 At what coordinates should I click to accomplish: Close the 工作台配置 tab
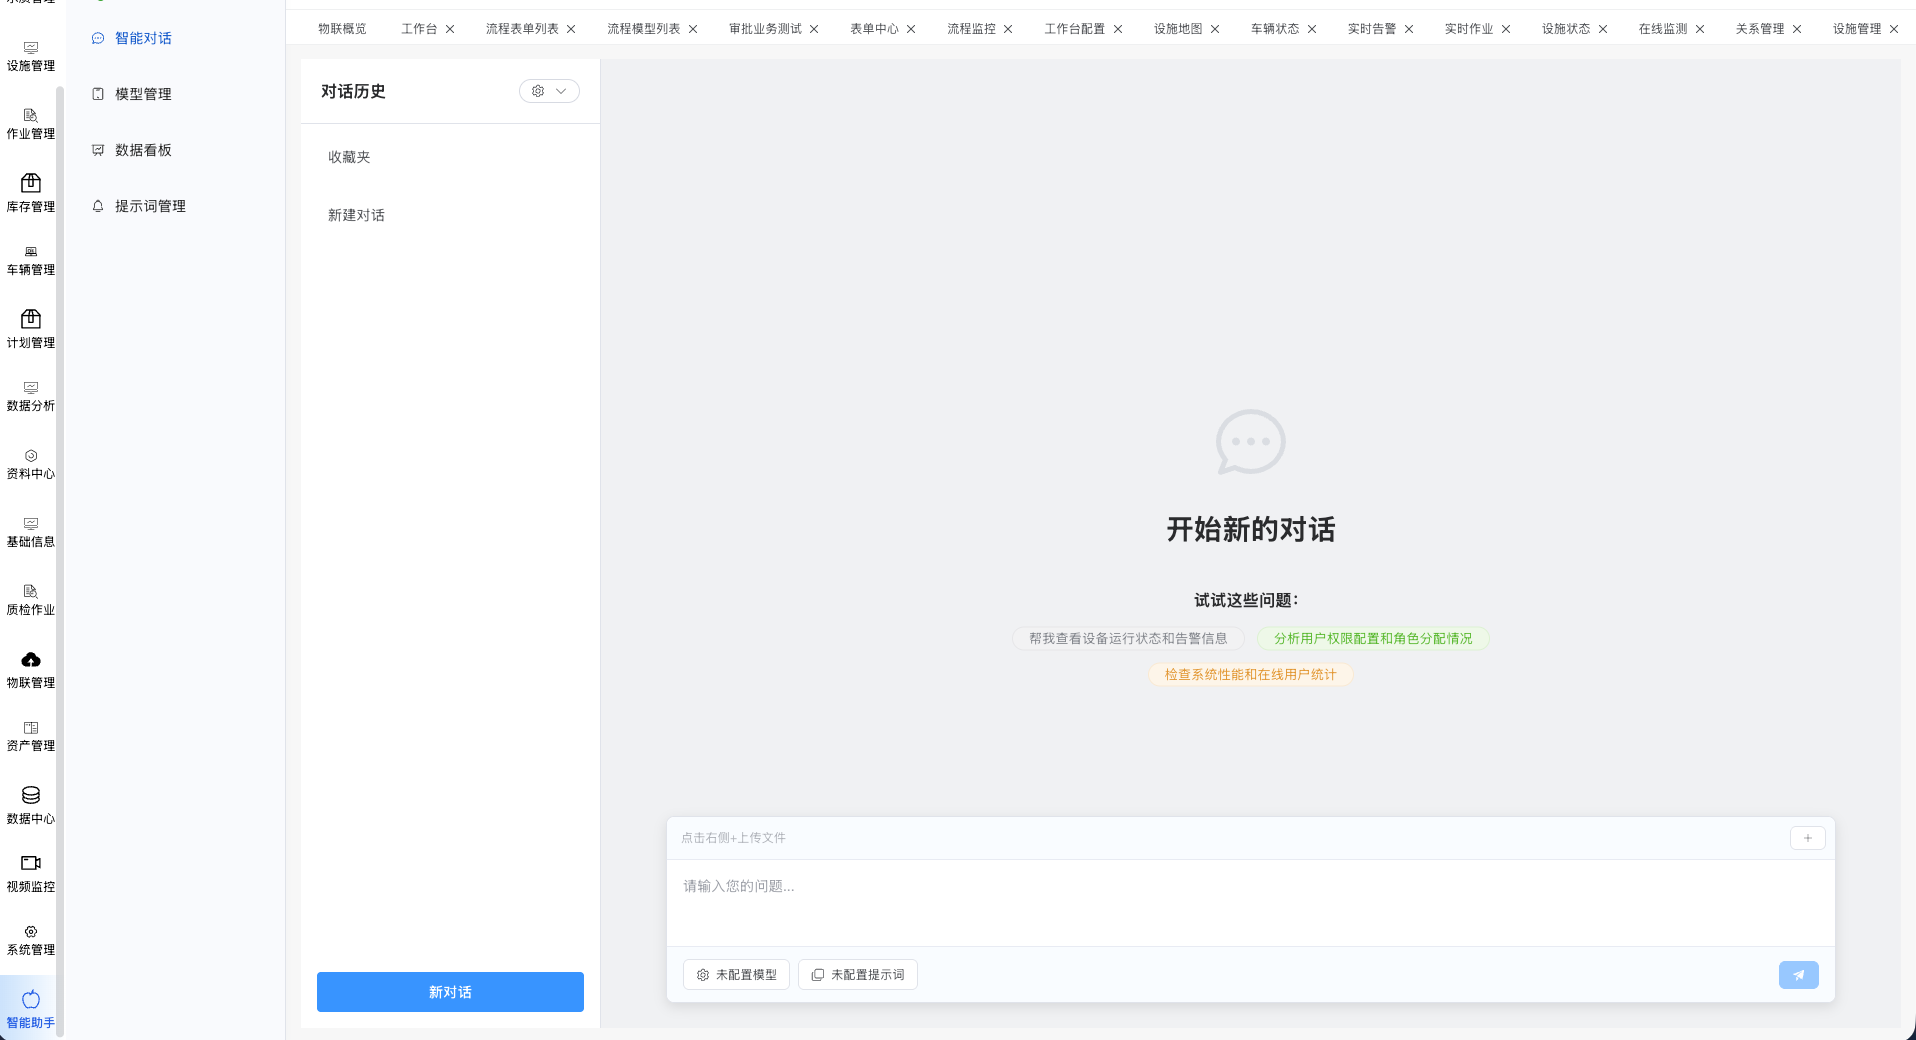pos(1118,29)
